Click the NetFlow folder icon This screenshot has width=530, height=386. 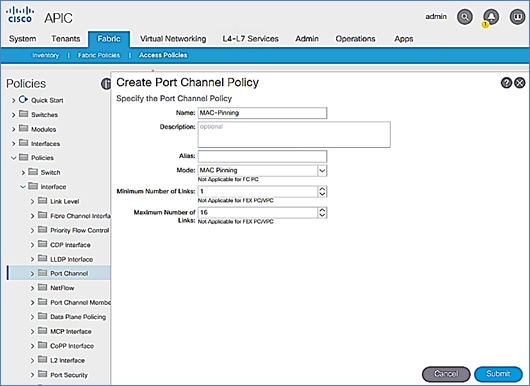click(x=42, y=287)
